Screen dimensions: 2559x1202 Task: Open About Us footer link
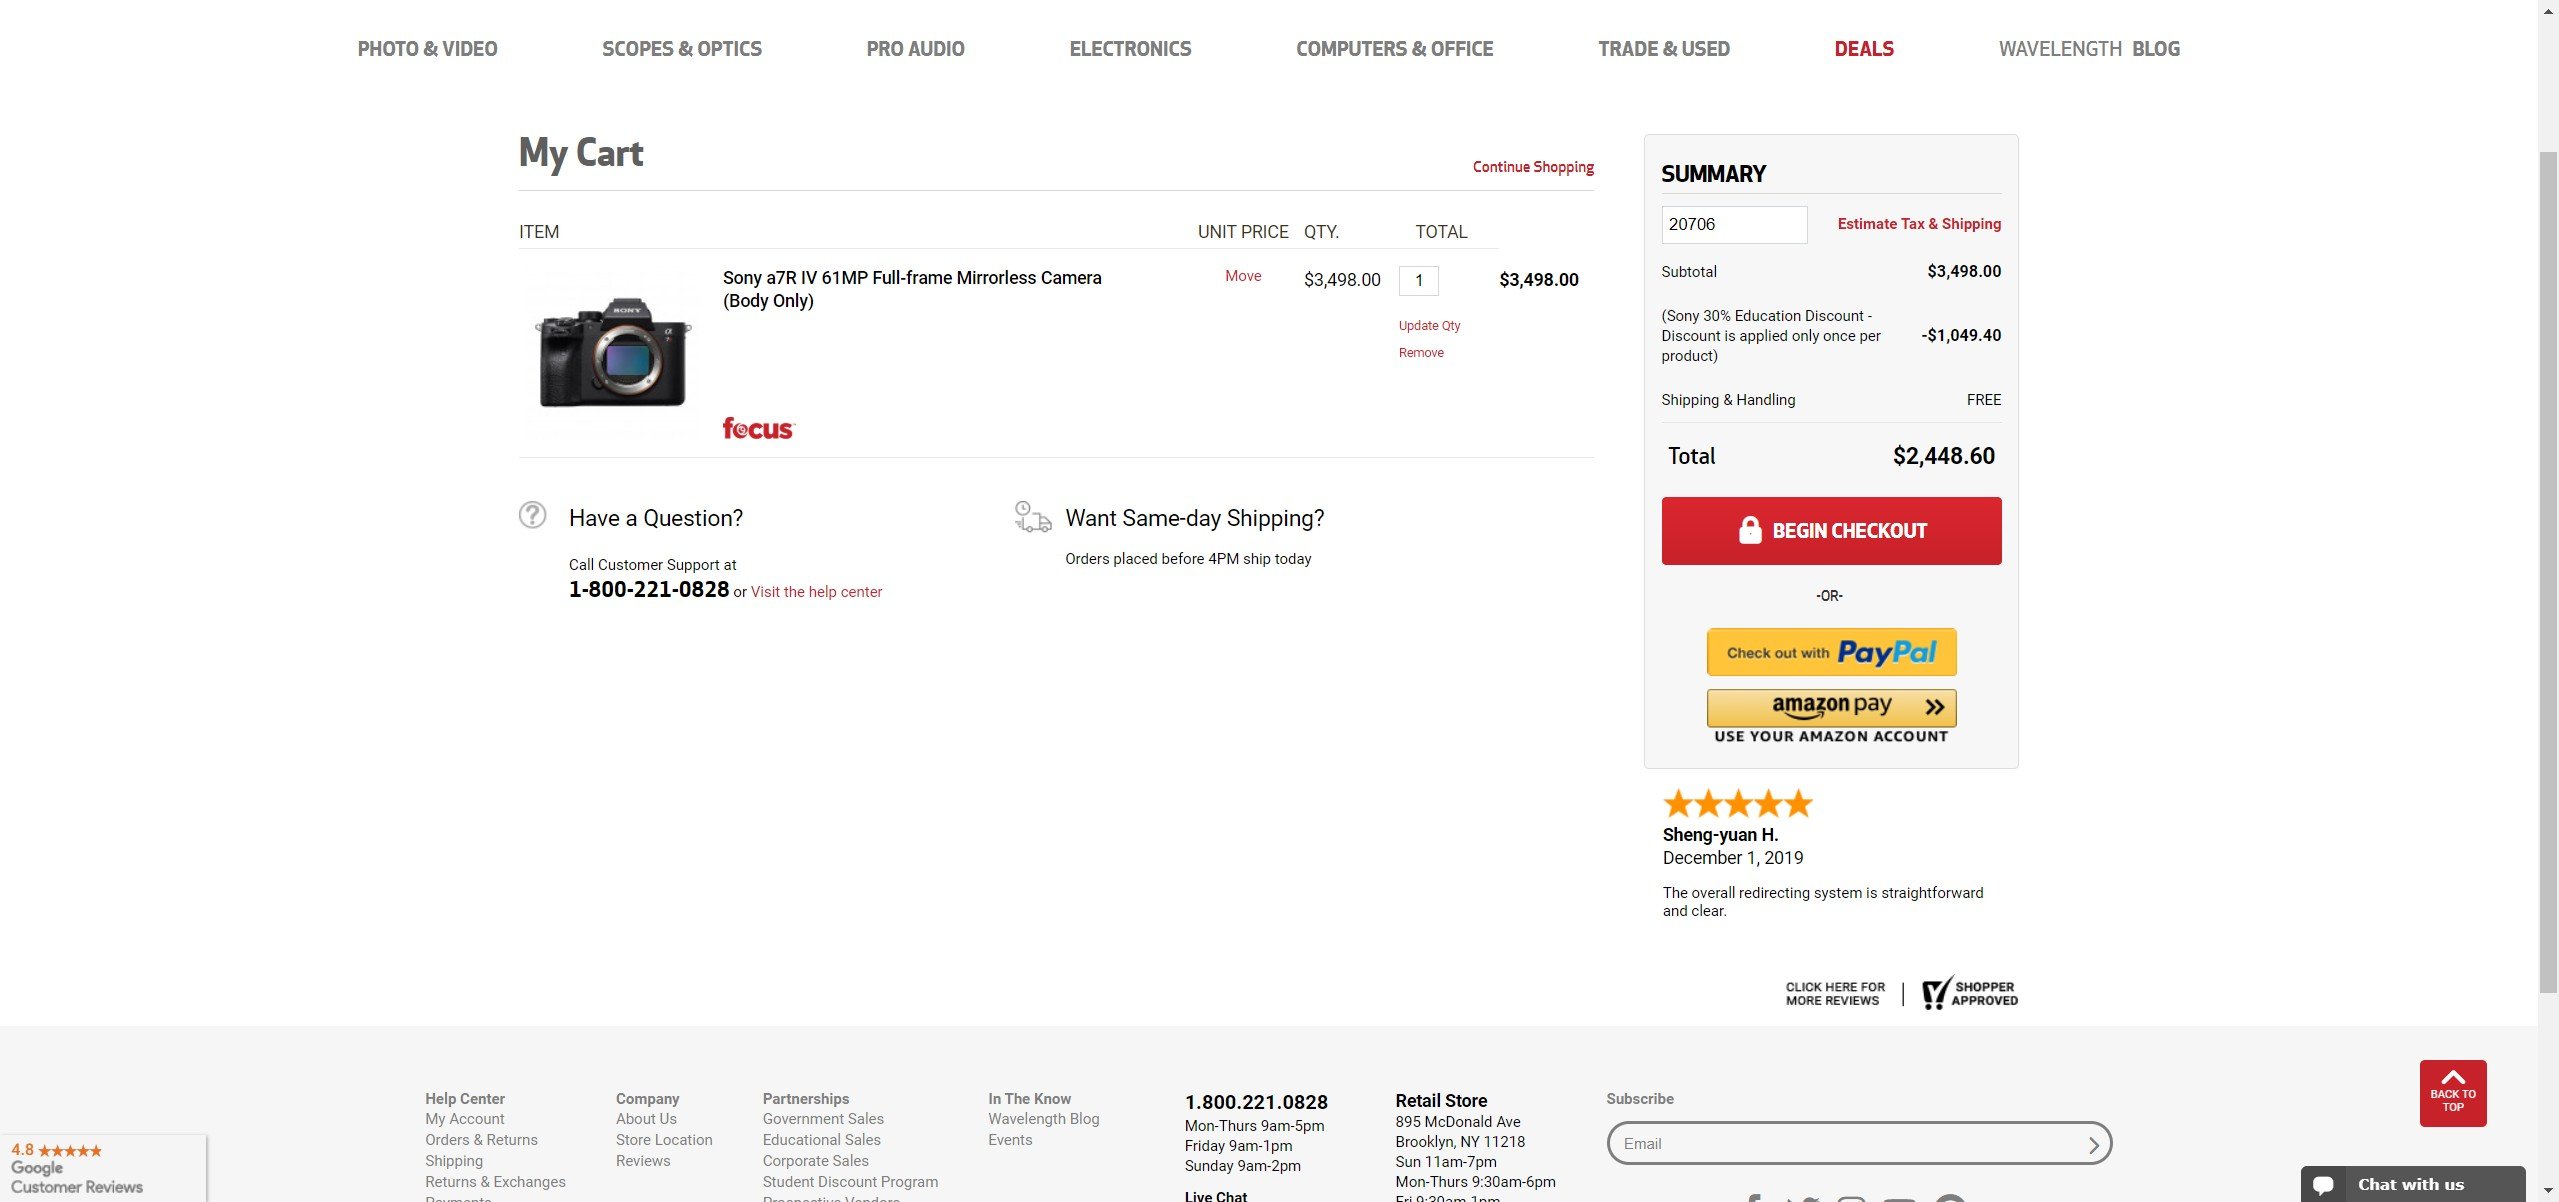[x=646, y=1119]
